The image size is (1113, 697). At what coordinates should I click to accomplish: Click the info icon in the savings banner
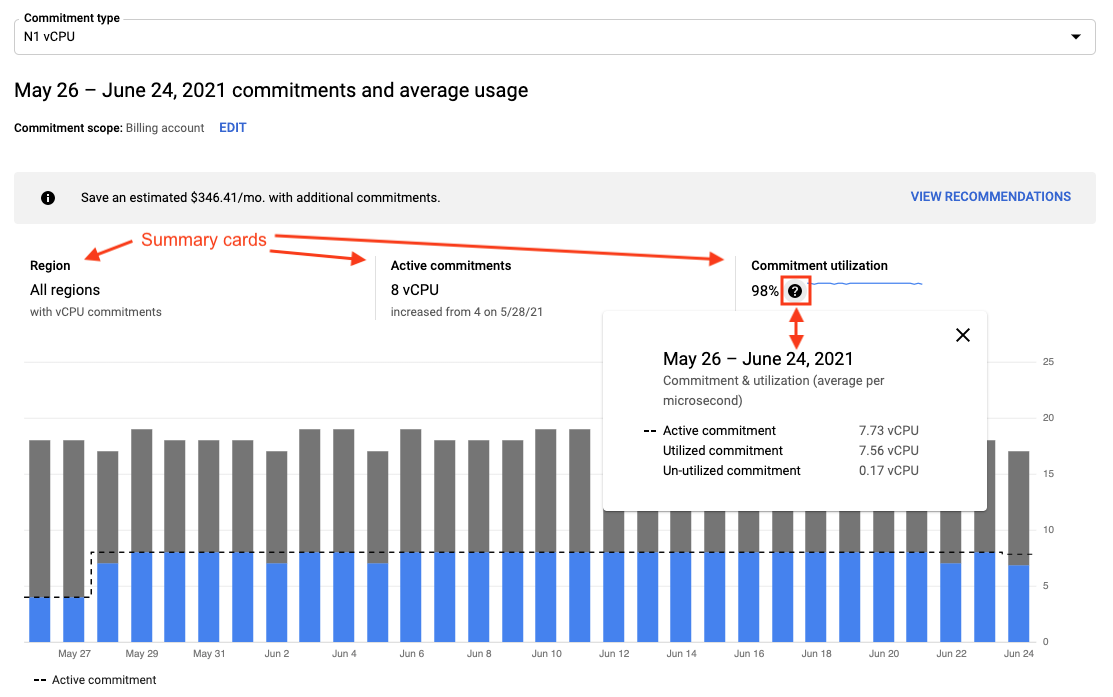(x=47, y=197)
